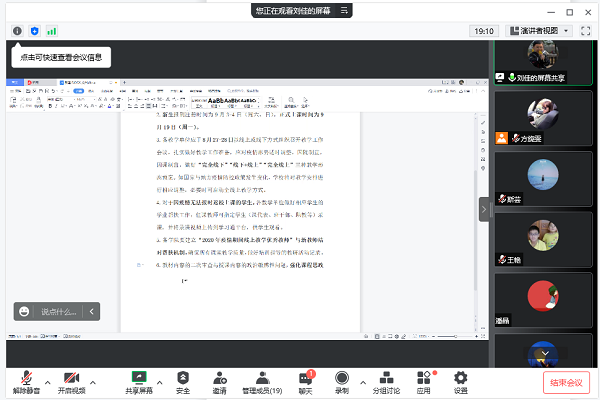Check the green network signal bars icon

pos(52,31)
